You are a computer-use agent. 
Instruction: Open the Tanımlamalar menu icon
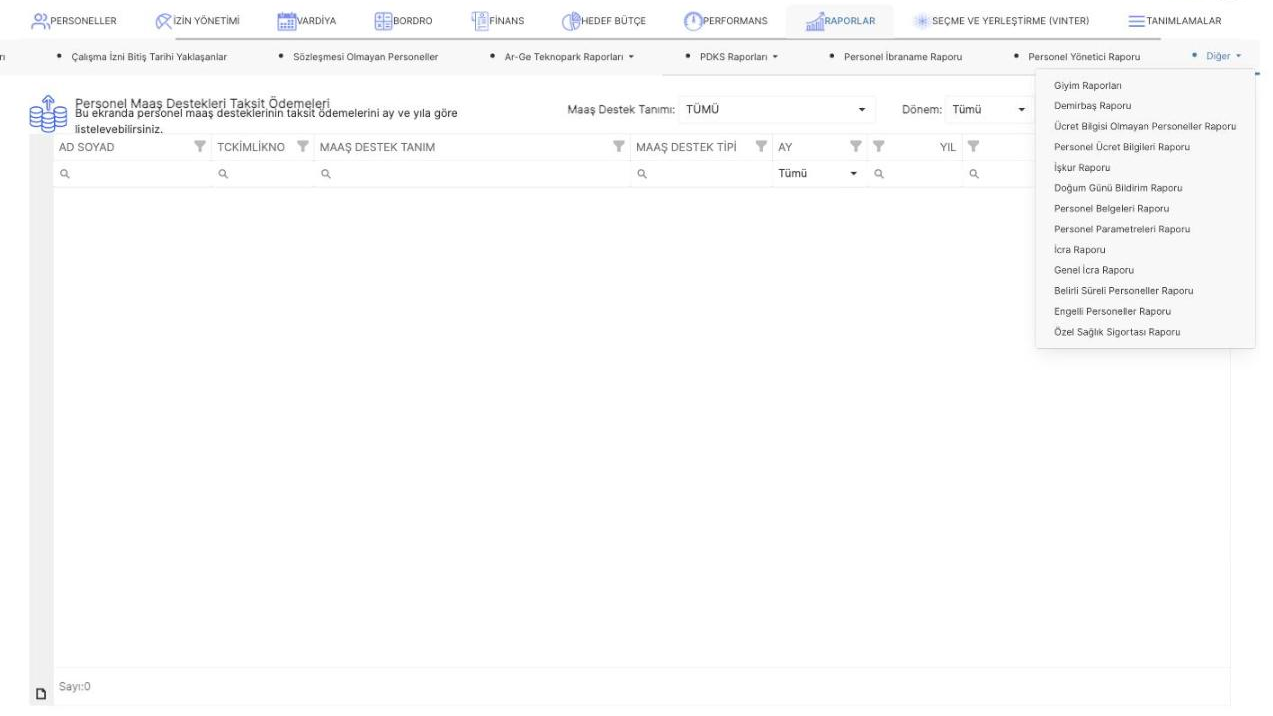point(1136,21)
